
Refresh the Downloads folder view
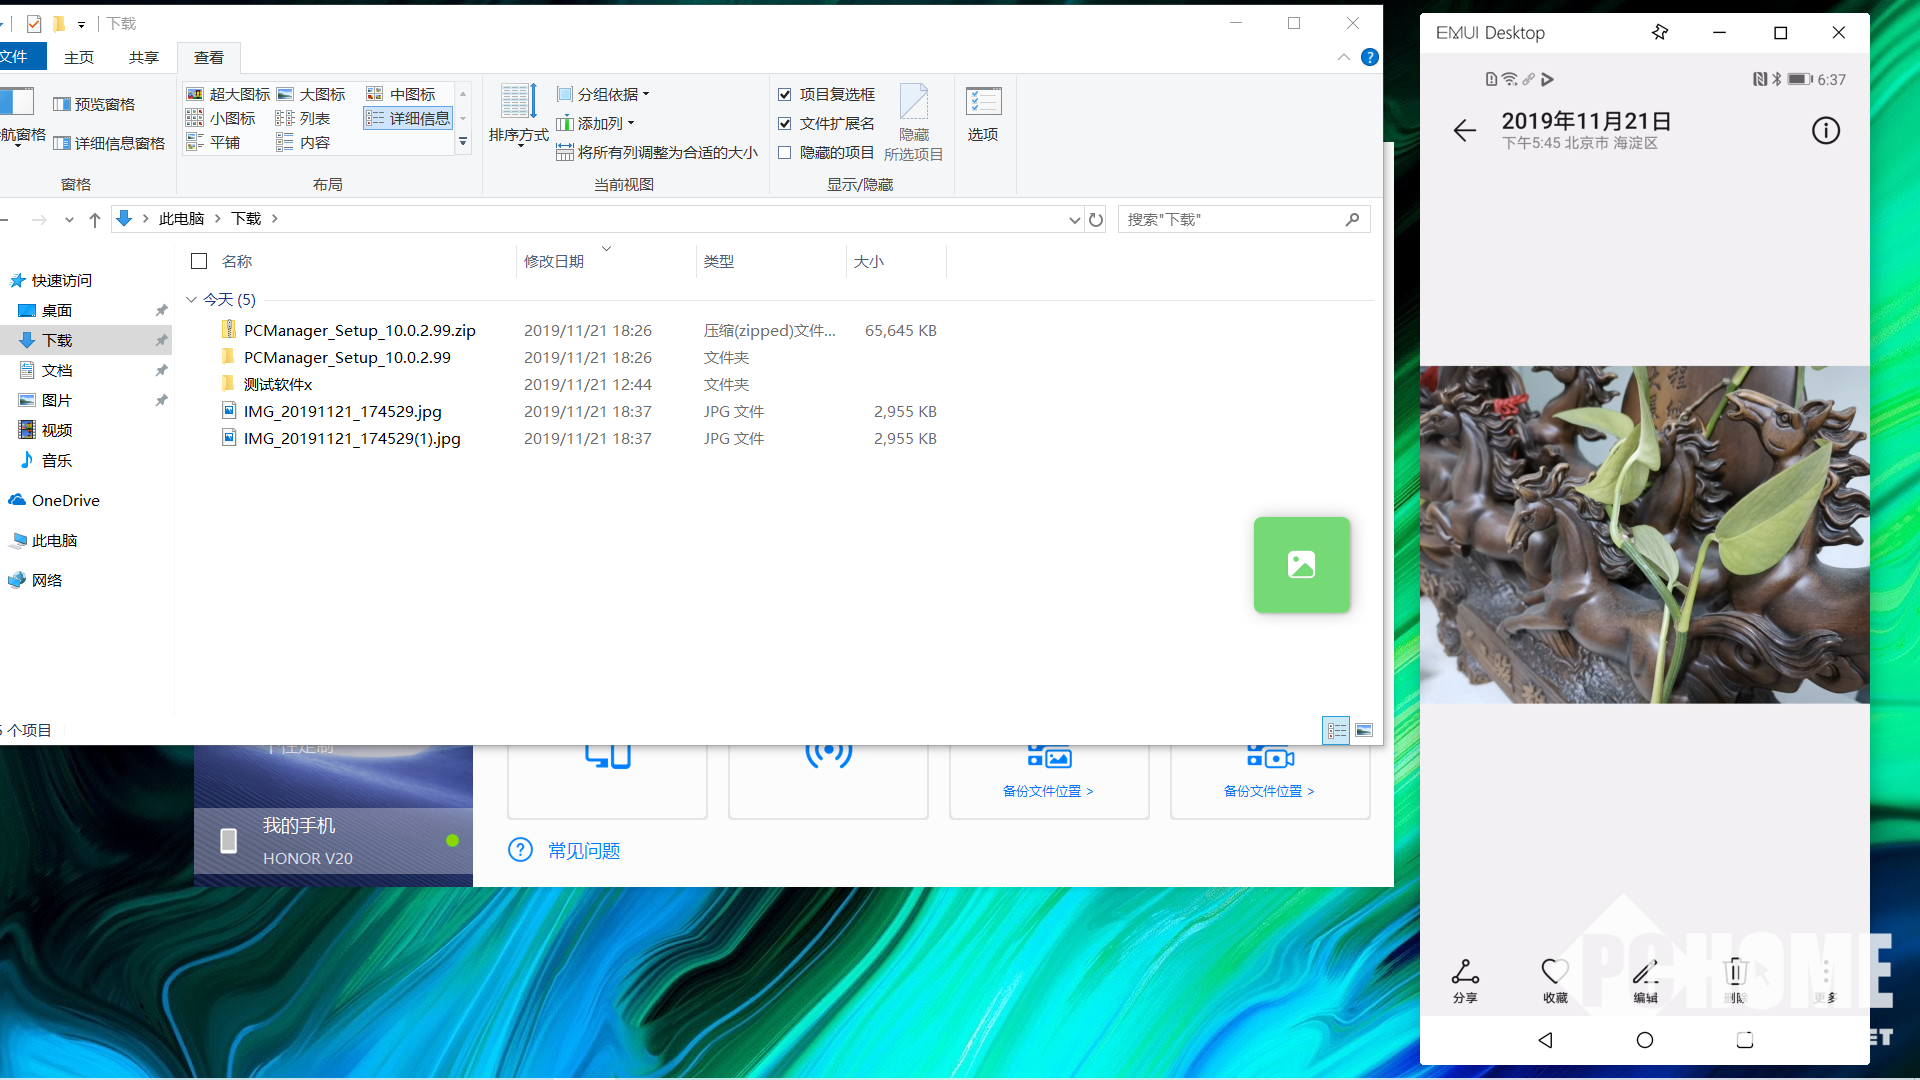1096,219
